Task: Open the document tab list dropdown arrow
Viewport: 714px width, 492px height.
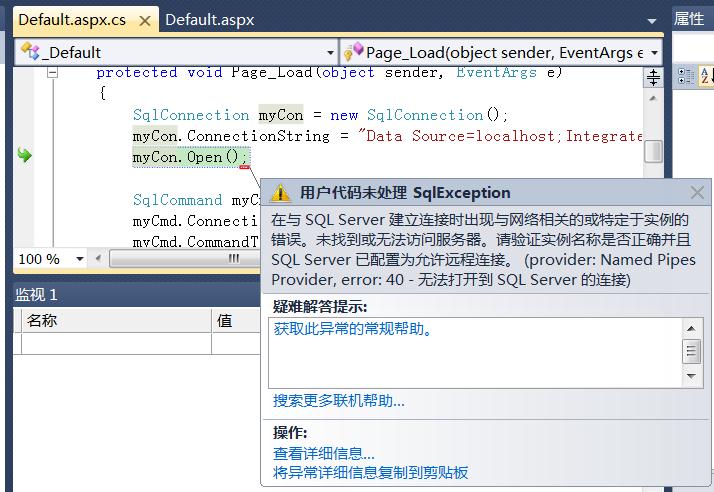Action: [x=651, y=20]
